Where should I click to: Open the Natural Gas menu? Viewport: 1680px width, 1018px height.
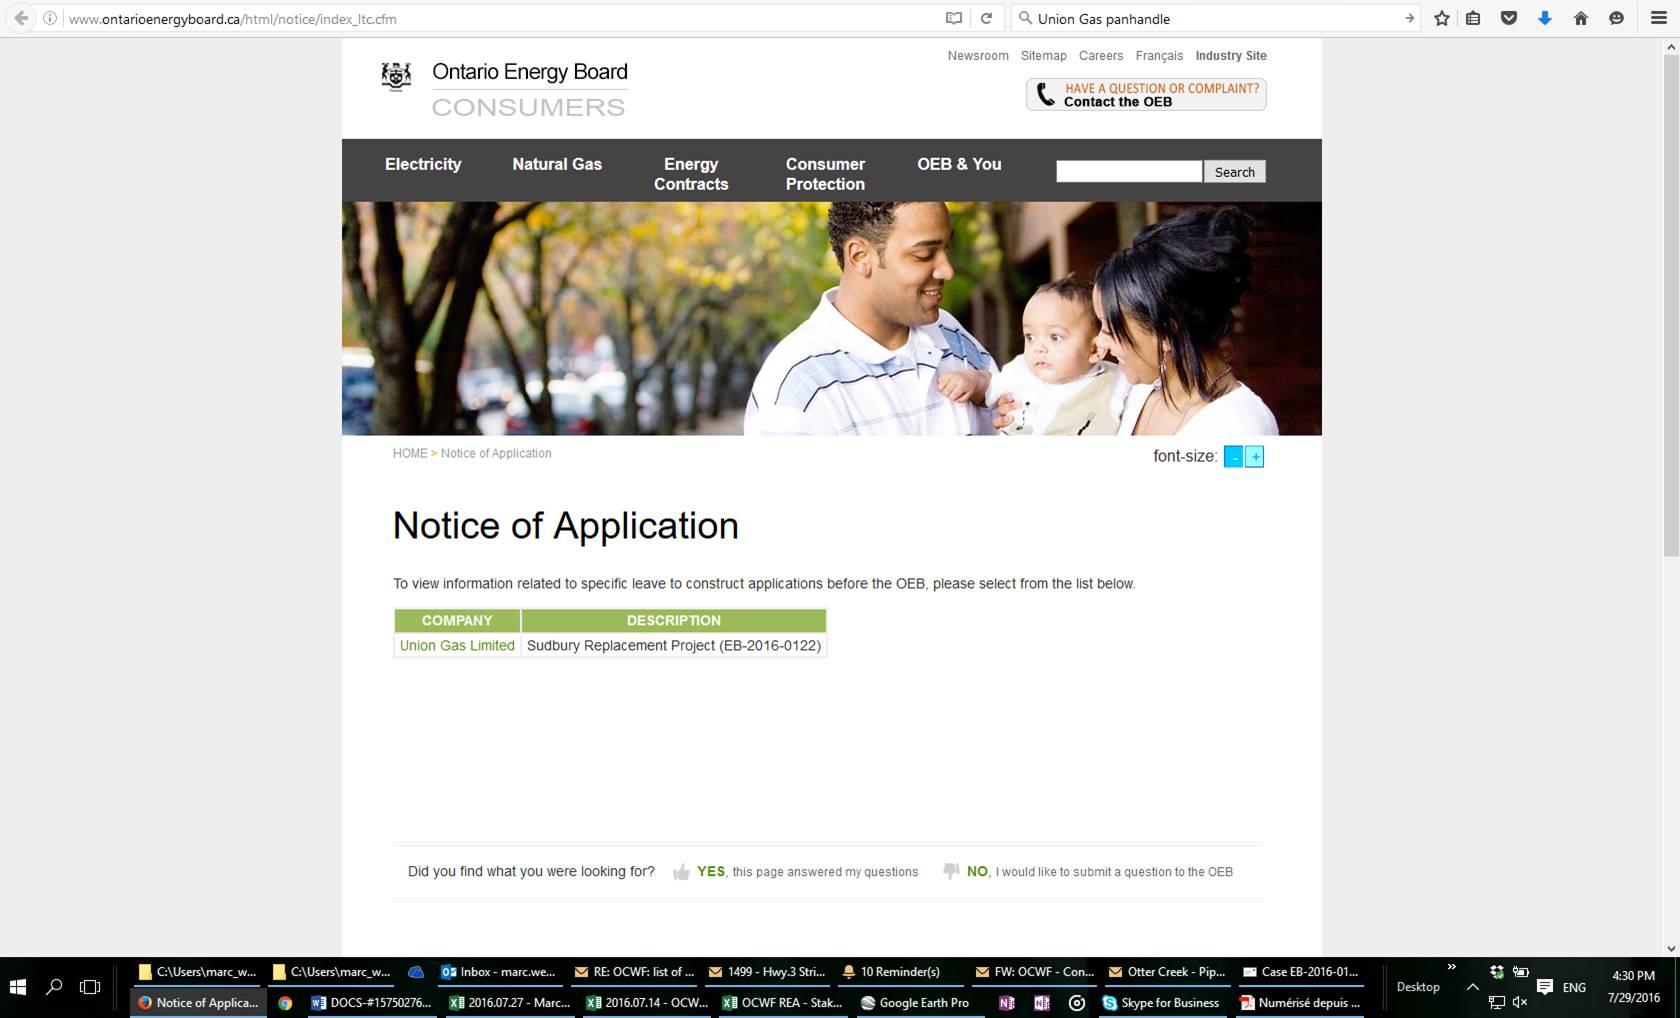pos(557,164)
